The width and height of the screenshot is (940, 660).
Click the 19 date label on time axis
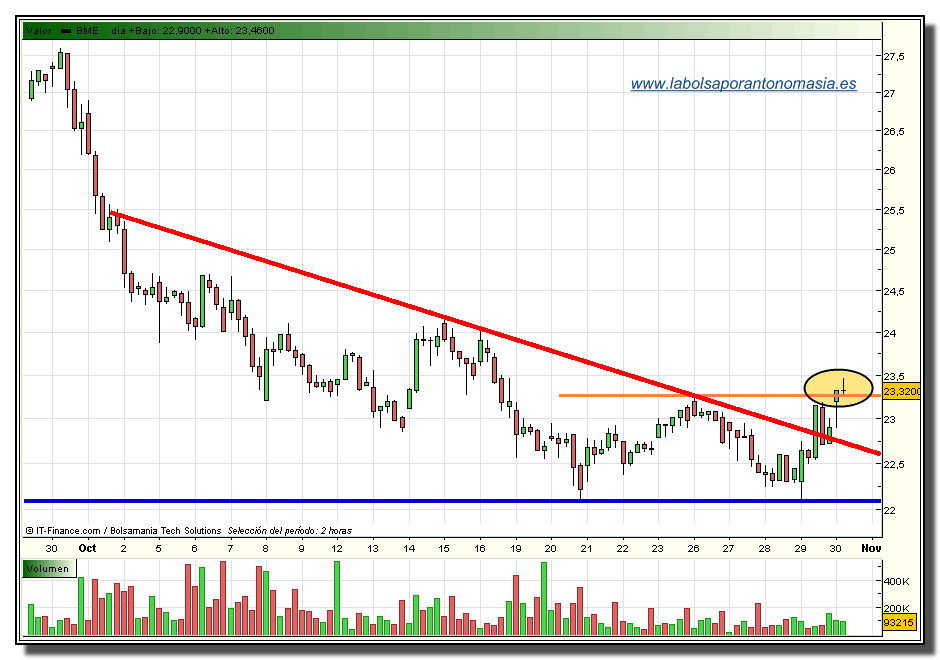point(516,548)
